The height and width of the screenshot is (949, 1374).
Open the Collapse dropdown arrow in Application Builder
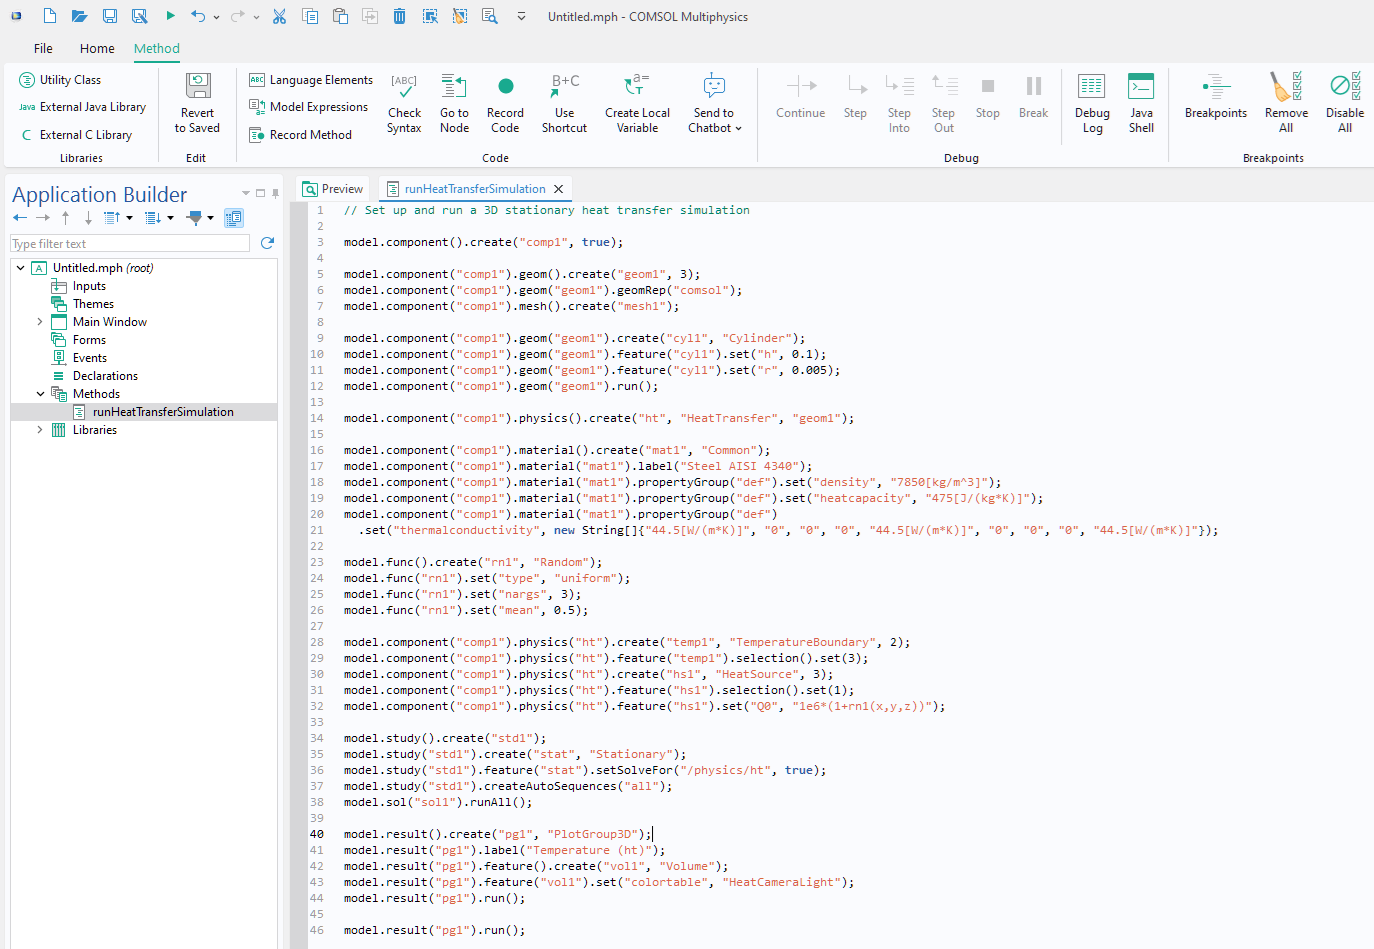click(129, 218)
